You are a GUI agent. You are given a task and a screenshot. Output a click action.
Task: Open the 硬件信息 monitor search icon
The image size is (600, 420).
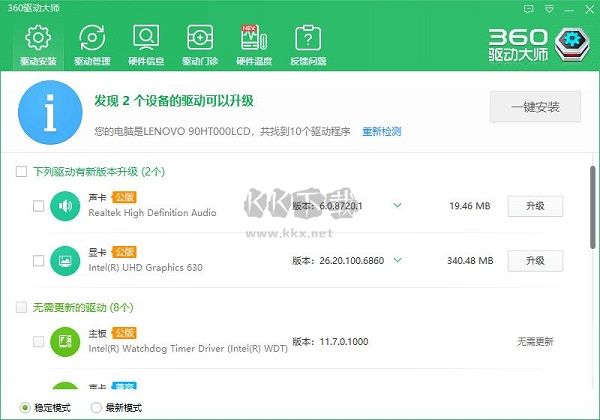click(146, 37)
